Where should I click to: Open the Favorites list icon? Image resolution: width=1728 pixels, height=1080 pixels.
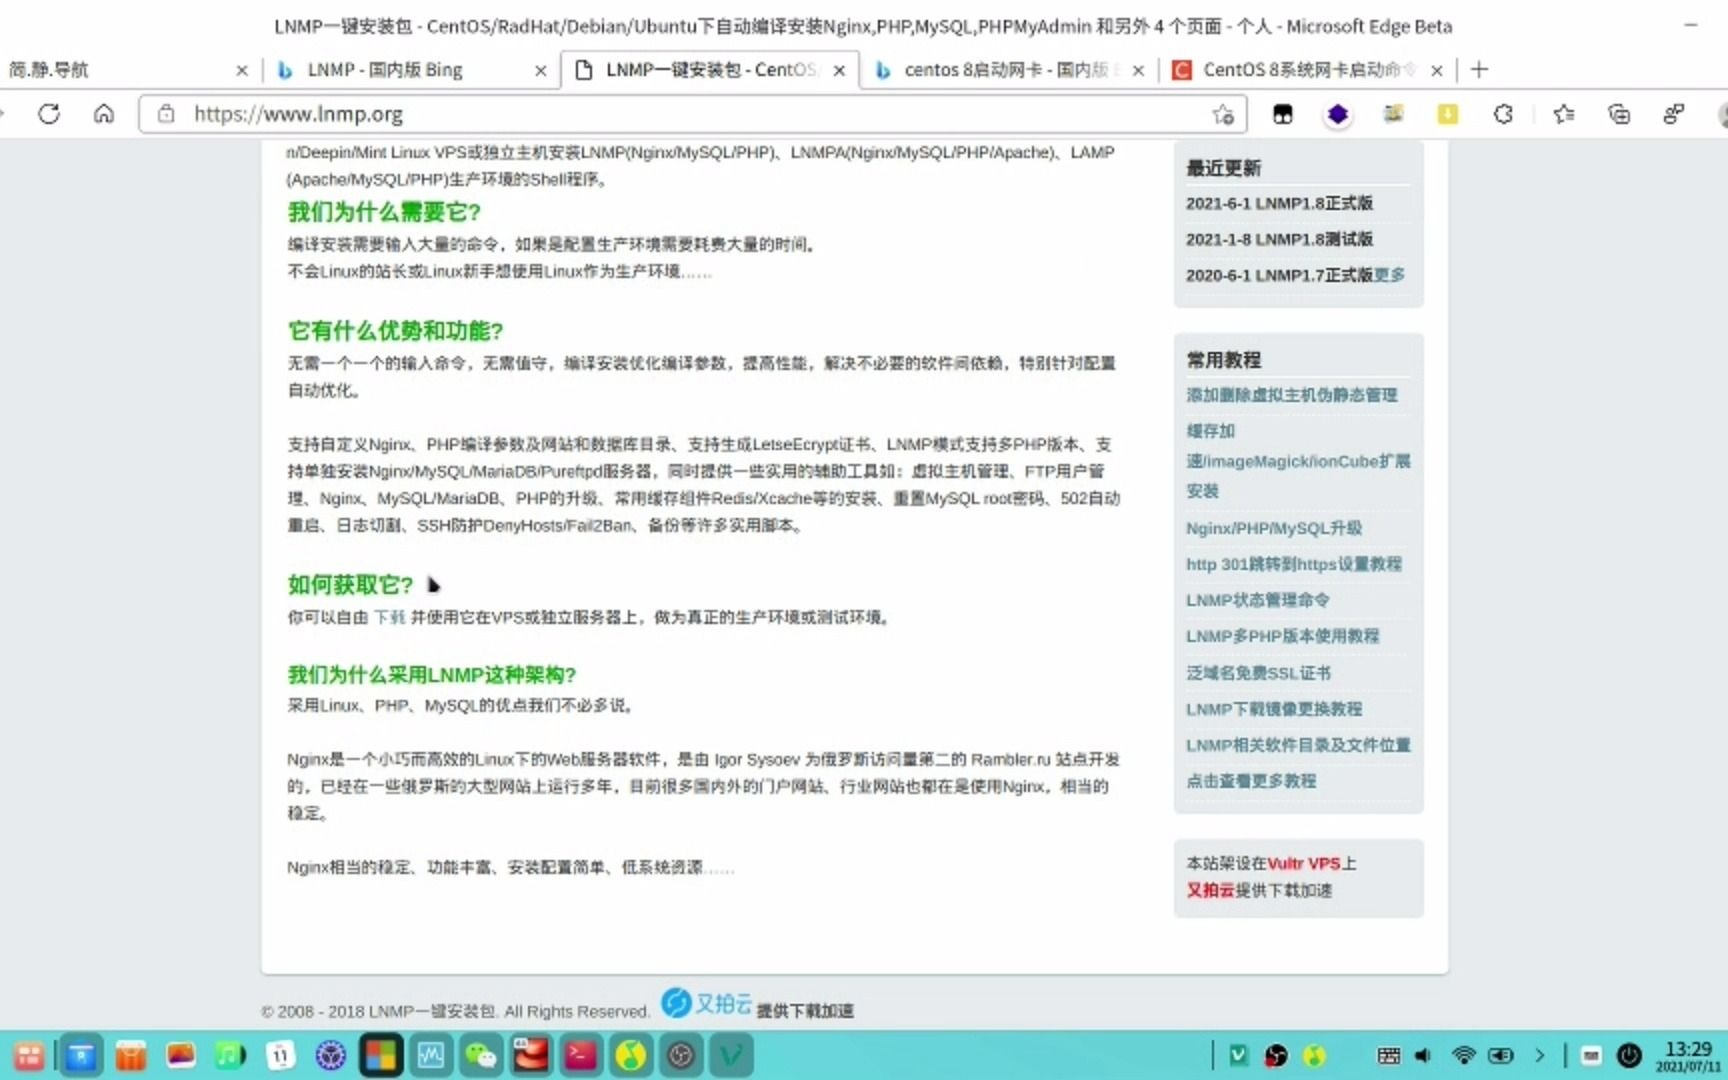pos(1564,114)
